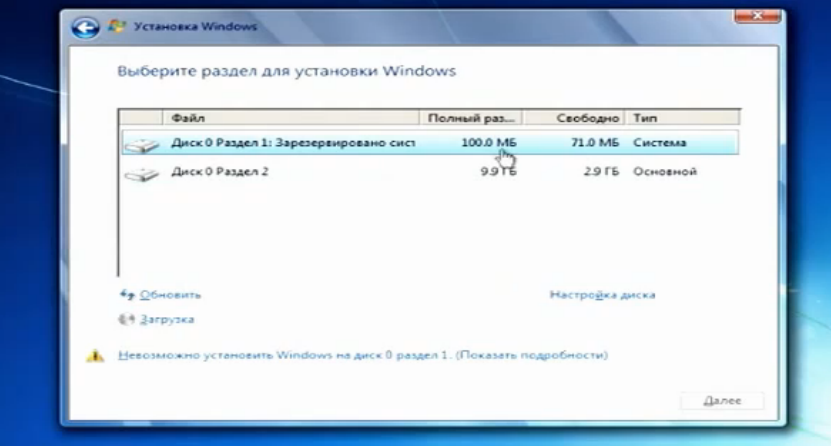This screenshot has height=446, width=831.
Task: Click the 71.0 МБ free space value
Action: pyautogui.click(x=595, y=142)
